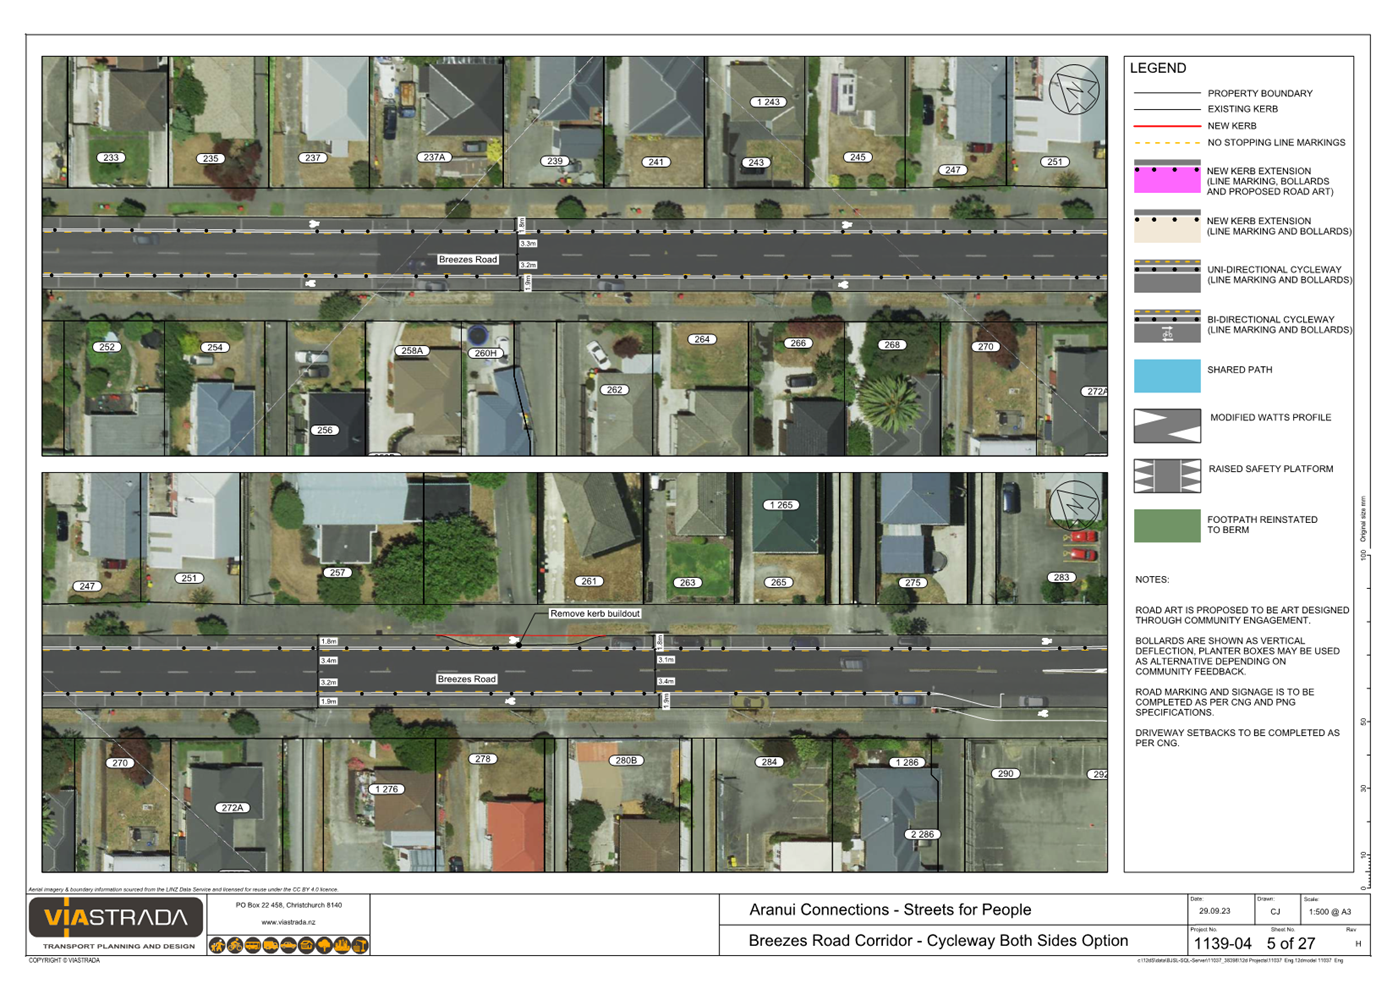Click the bi-directional cycleway legend symbol
Viewport: 1398px width, 989px height.
[1166, 326]
